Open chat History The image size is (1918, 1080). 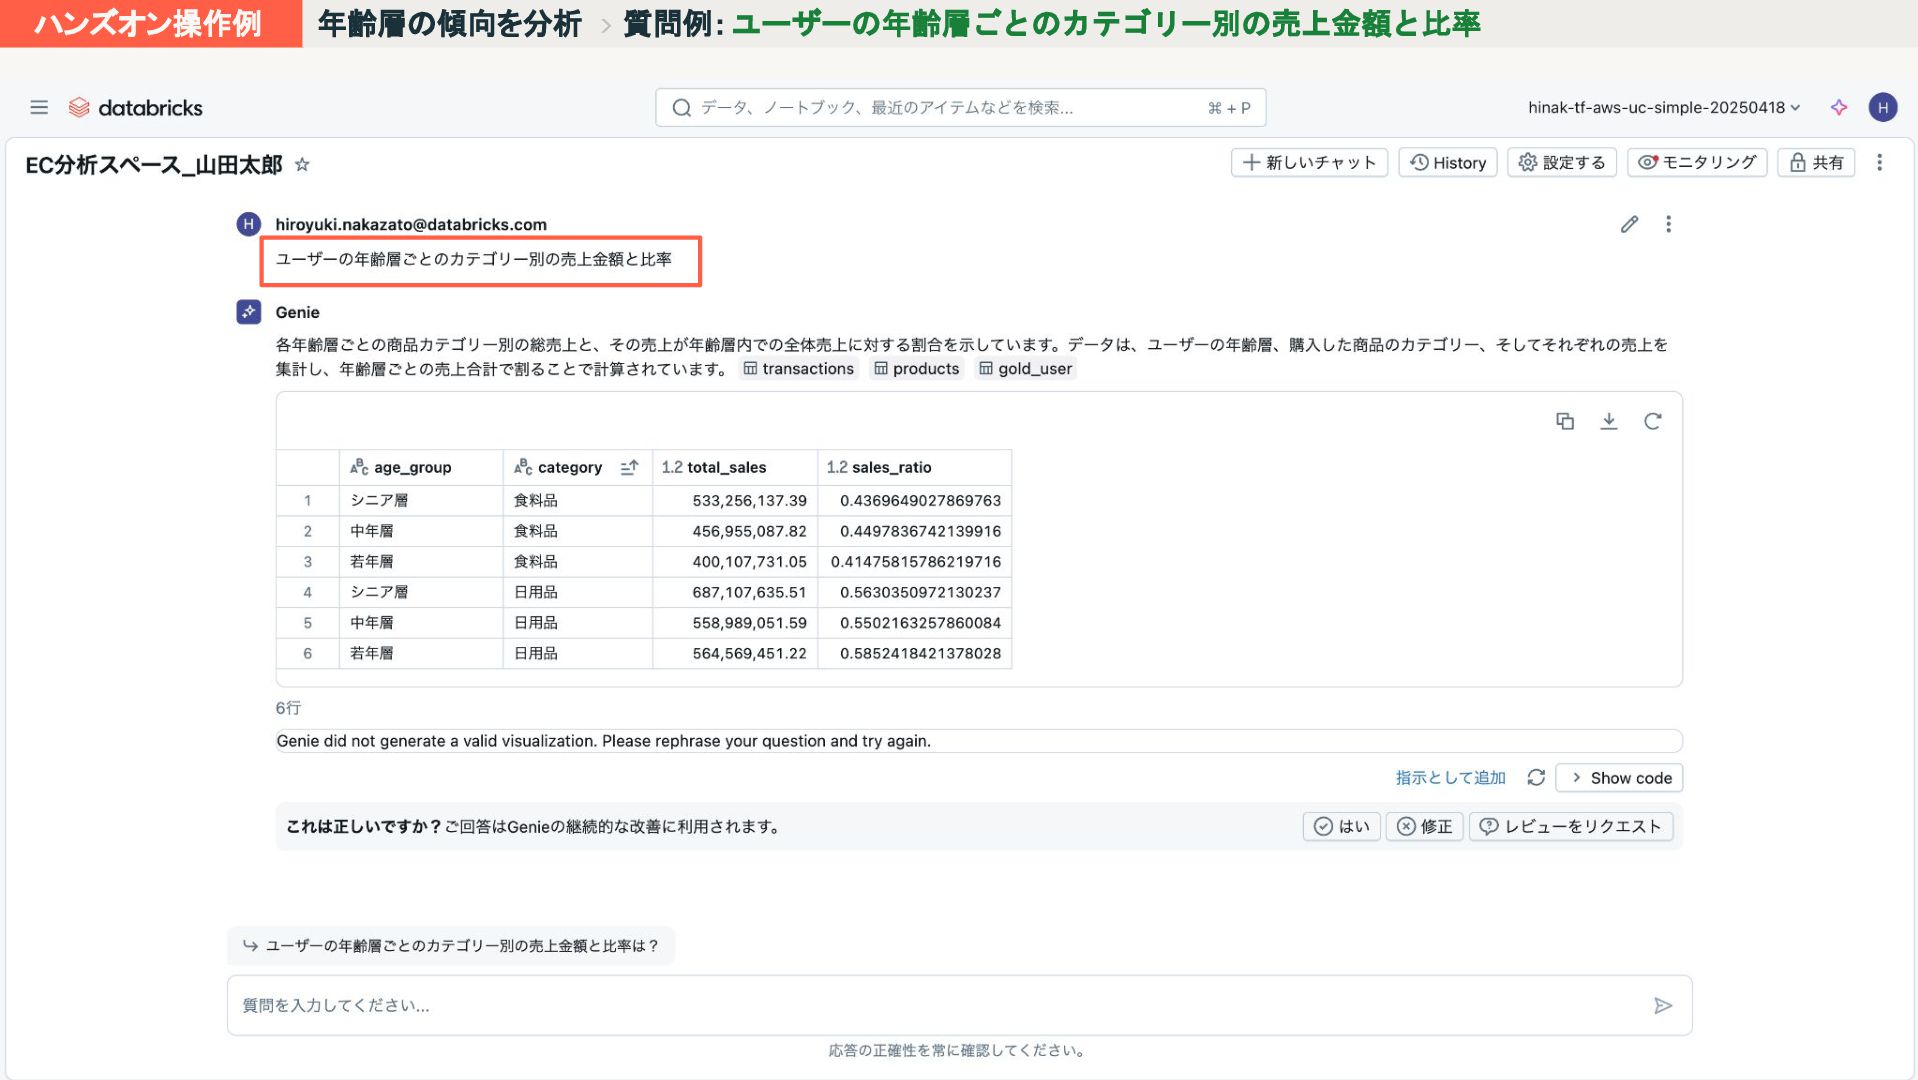pyautogui.click(x=1447, y=162)
